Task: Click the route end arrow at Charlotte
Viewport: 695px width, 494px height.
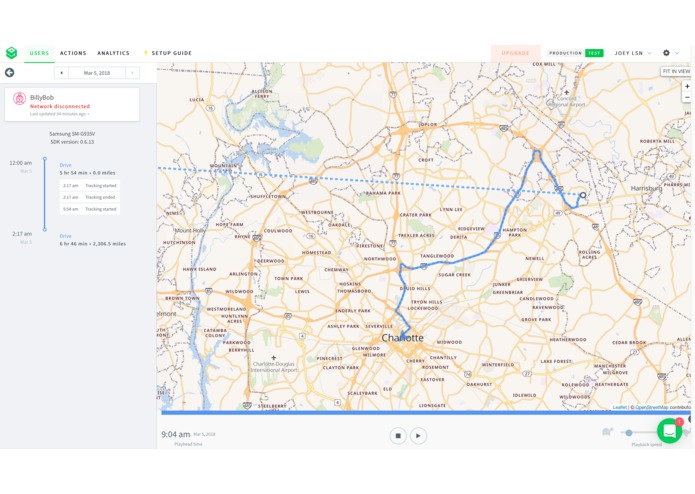Action: click(403, 336)
